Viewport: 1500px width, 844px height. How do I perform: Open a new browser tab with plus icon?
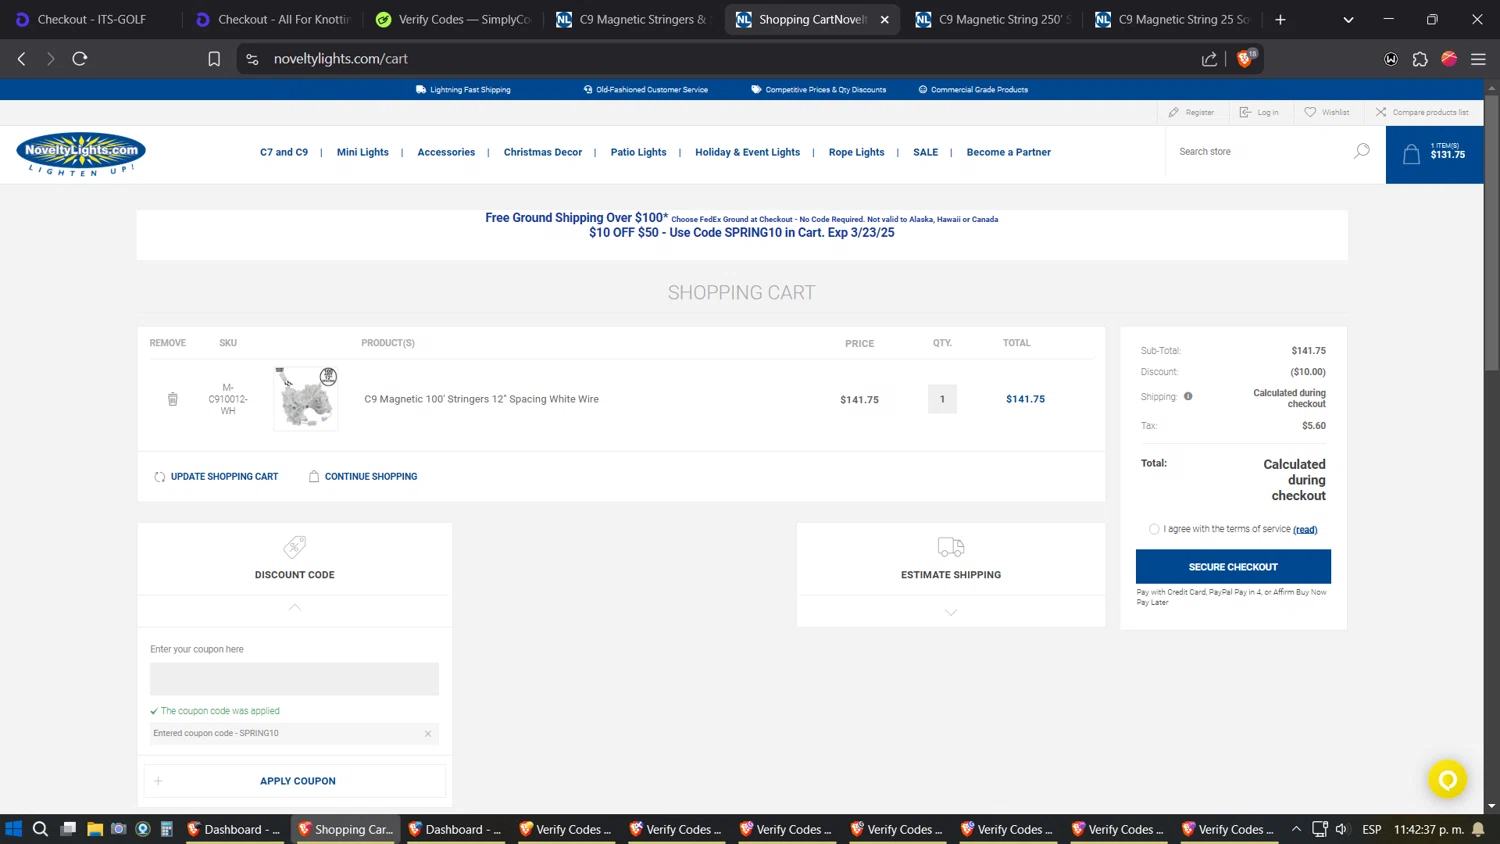click(1280, 19)
